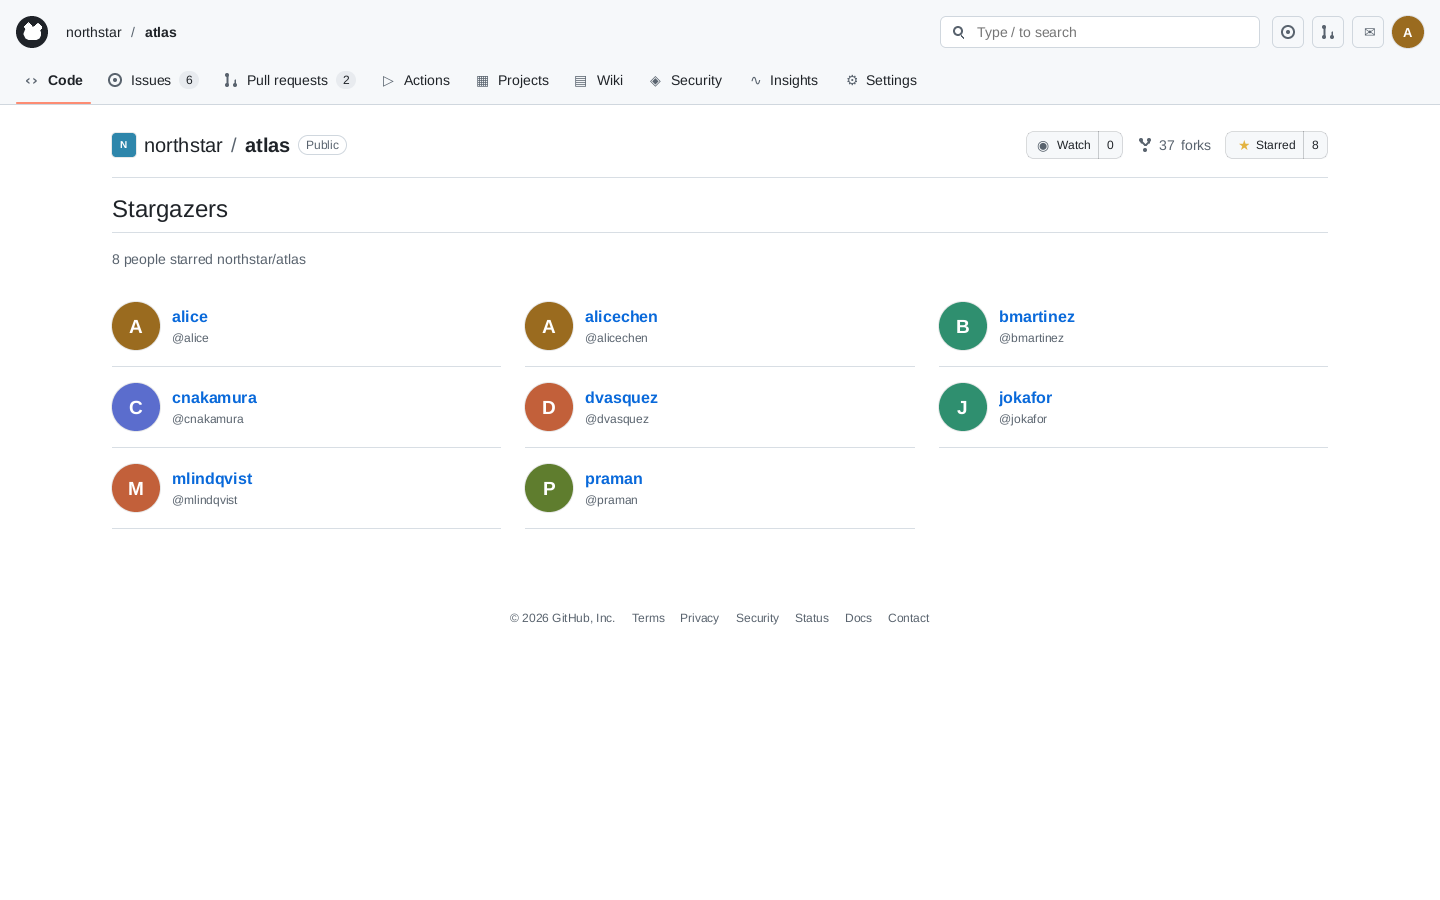Screen dimensions: 1440x900
Task: Open the Pull requests tab
Action: (289, 80)
